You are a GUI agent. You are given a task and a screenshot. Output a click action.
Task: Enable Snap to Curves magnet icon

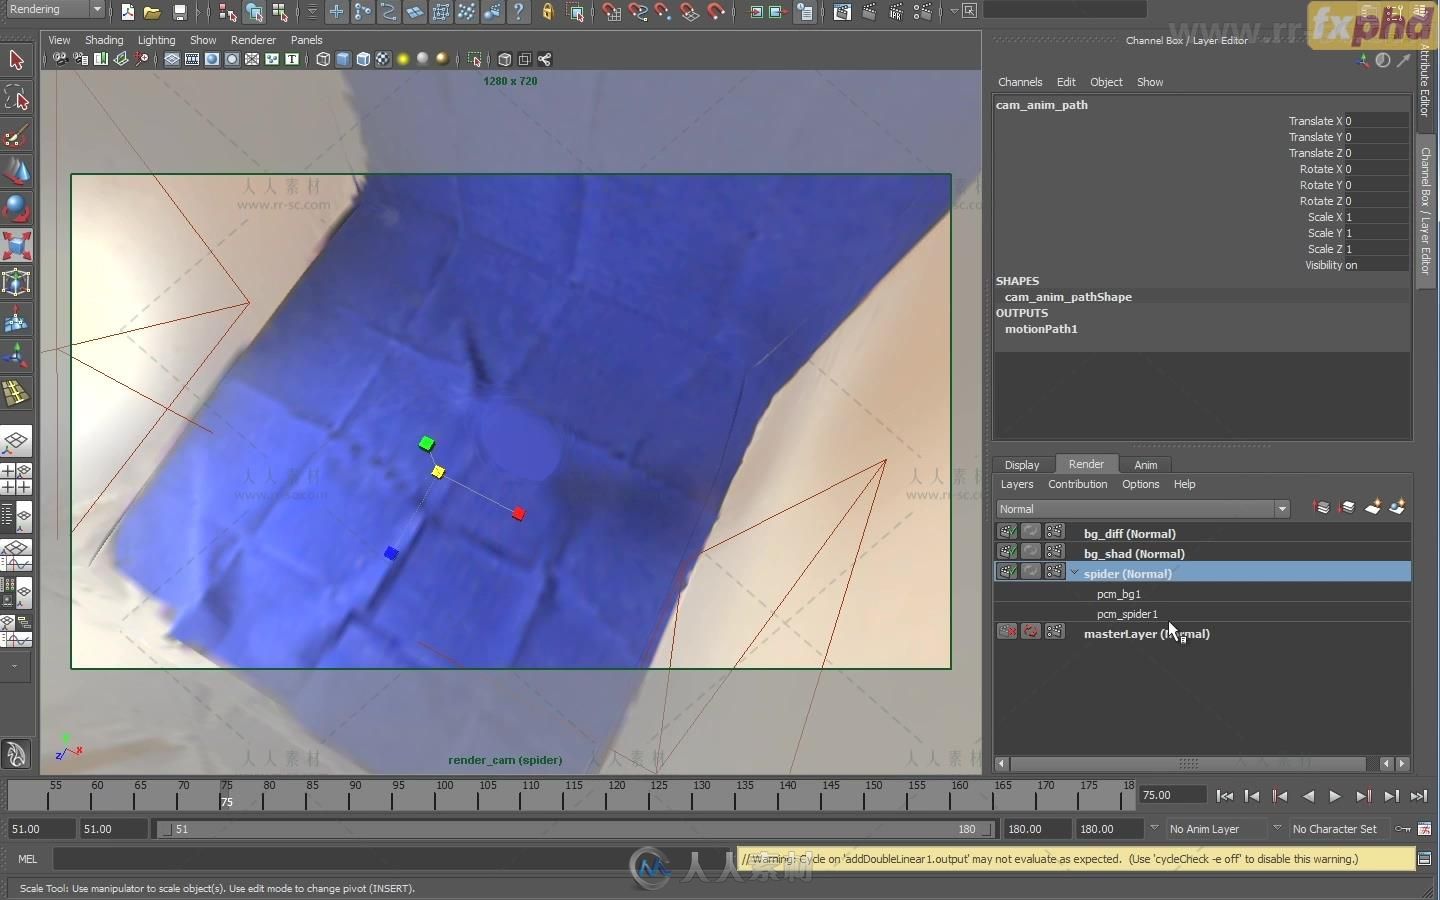coord(638,12)
